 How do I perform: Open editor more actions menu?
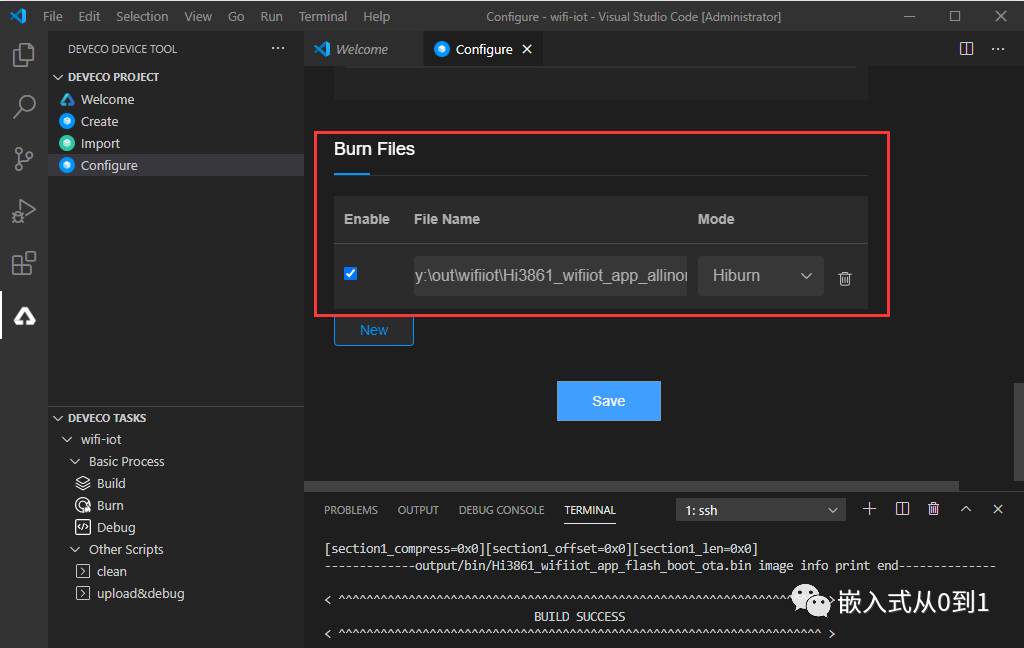pyautogui.click(x=997, y=49)
